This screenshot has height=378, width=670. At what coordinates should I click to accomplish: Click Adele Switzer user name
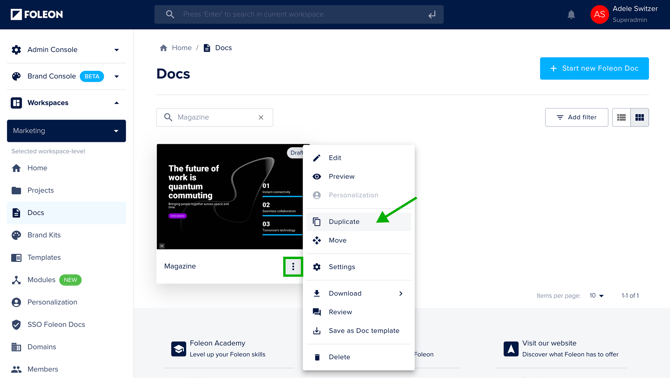635,9
